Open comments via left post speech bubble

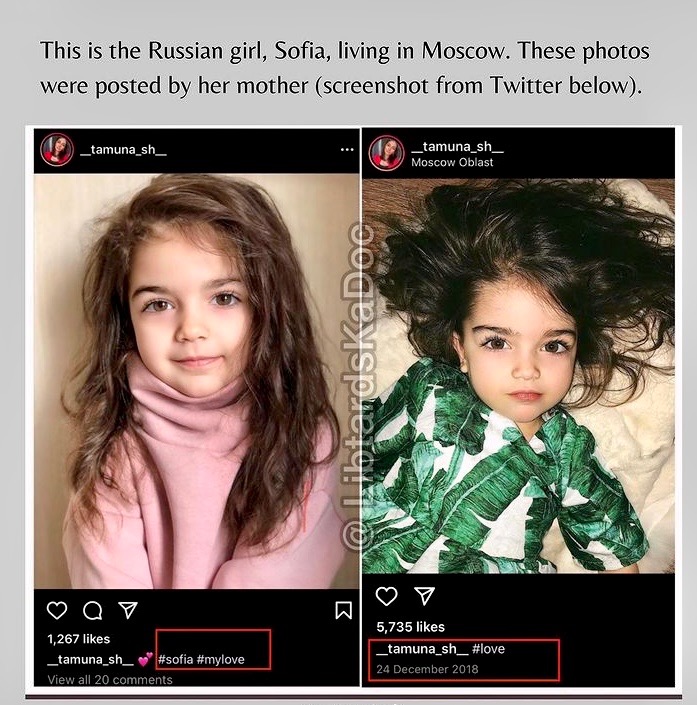click(x=92, y=610)
